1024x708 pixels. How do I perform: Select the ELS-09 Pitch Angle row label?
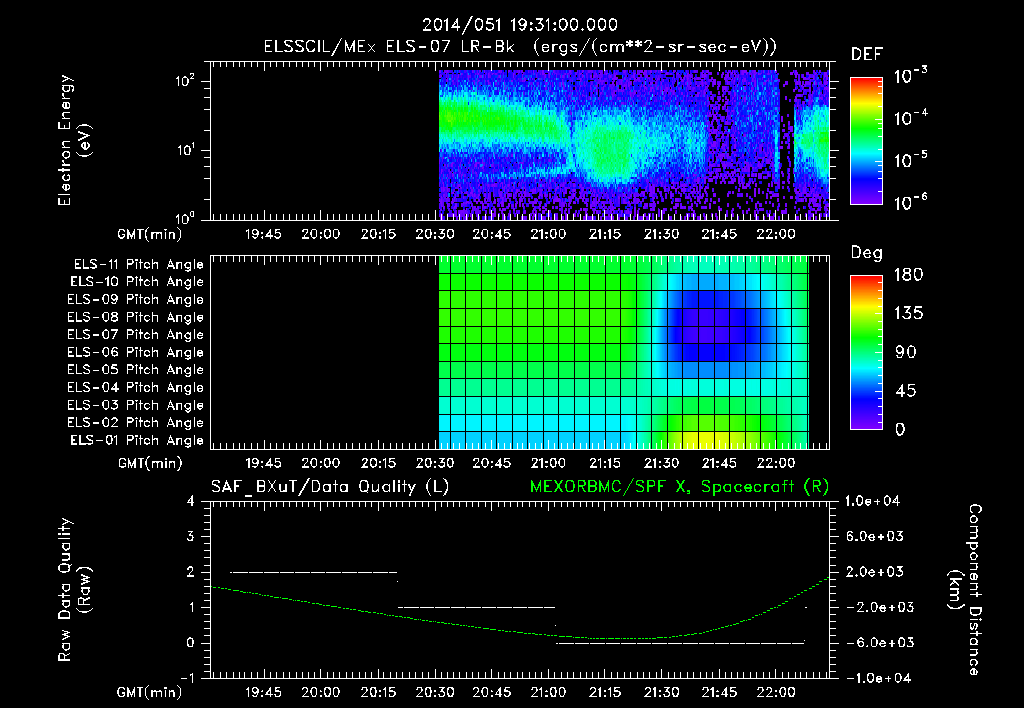pyautogui.click(x=135, y=300)
